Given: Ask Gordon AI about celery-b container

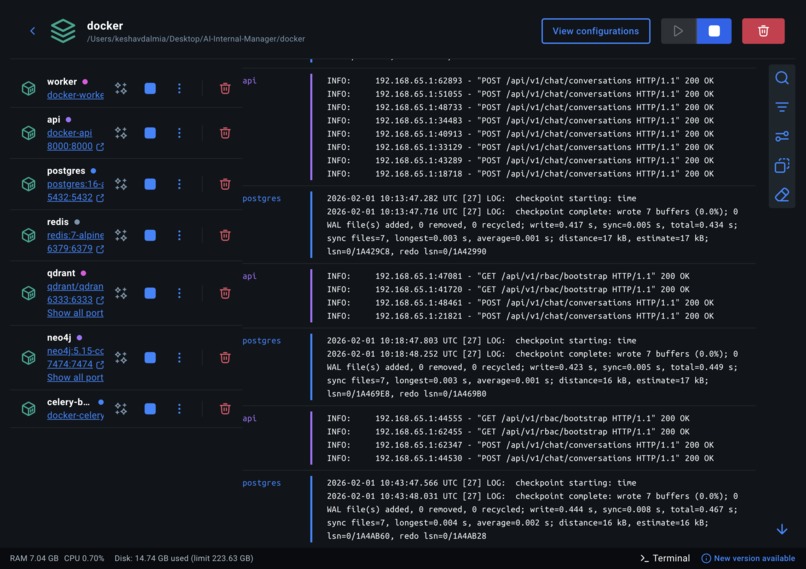Looking at the screenshot, I should coord(121,409).
